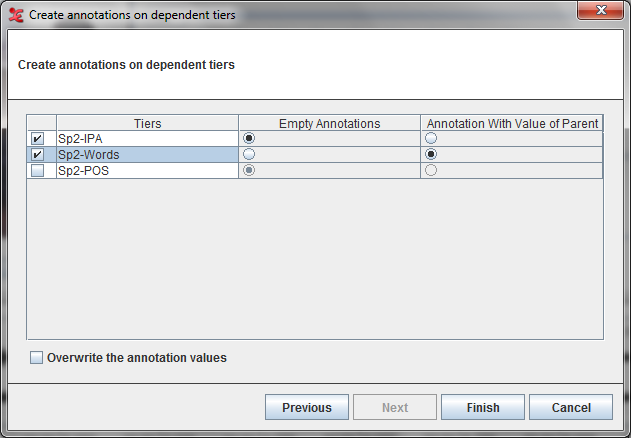Cancel the dependent tiers dialog
Viewport: 631px width, 438px height.
tap(570, 407)
